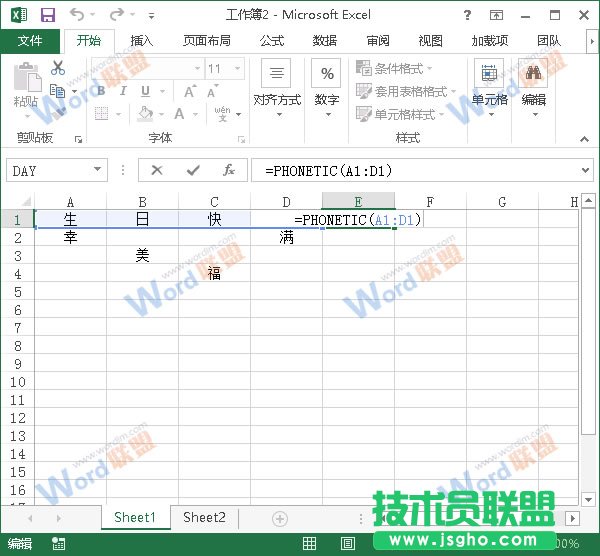Switch to Page Layout view in status bar

coord(347,543)
